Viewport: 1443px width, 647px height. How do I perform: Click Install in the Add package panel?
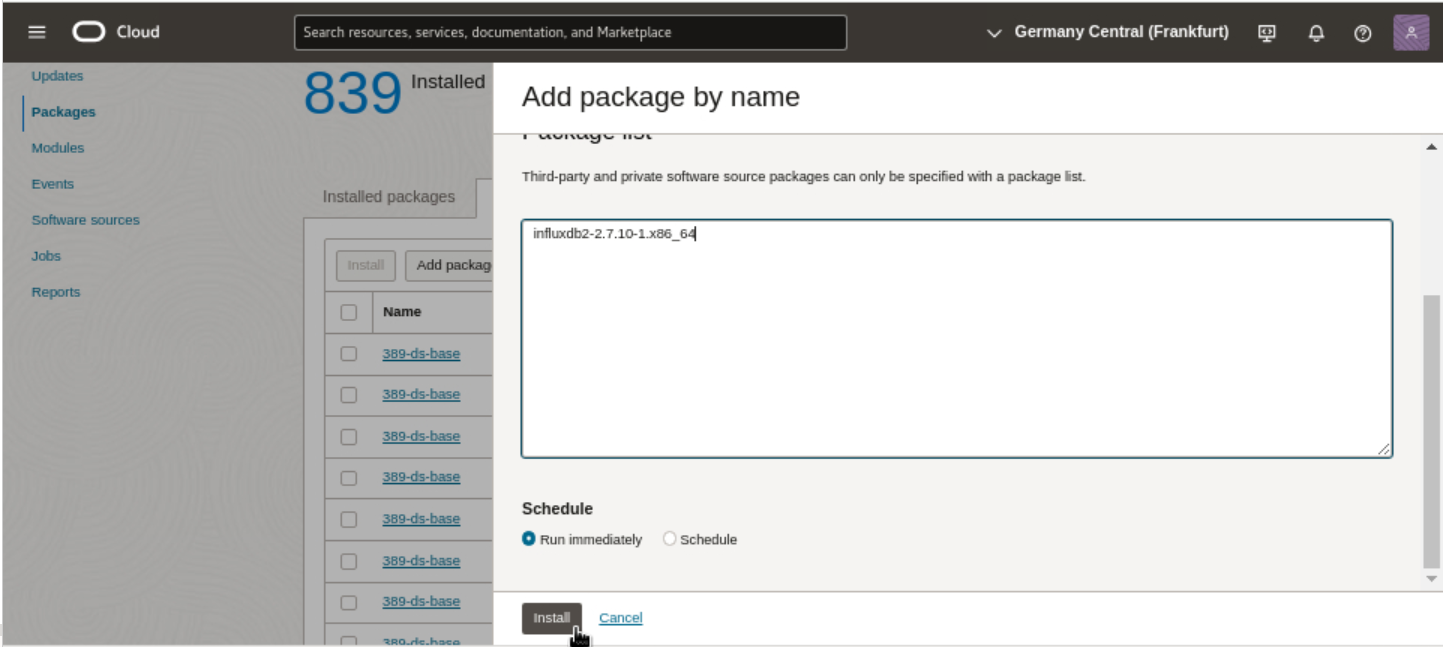tap(551, 618)
